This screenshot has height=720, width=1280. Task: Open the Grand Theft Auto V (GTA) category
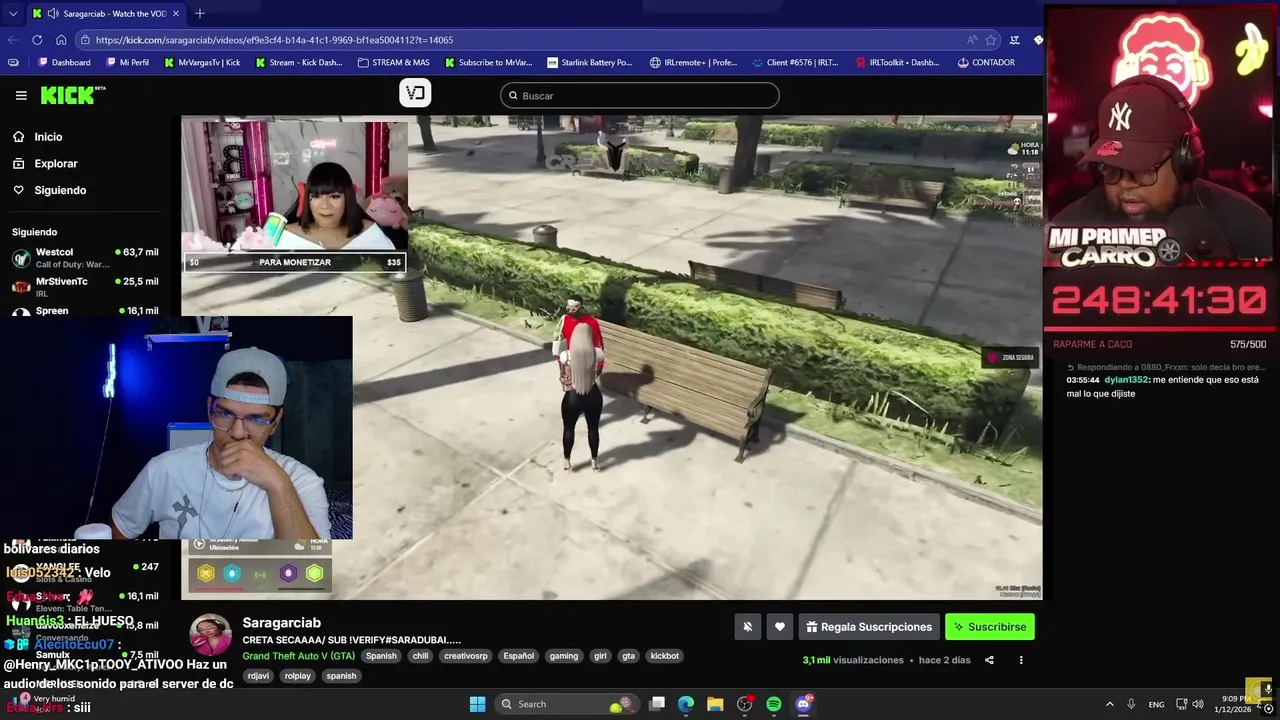click(x=299, y=656)
